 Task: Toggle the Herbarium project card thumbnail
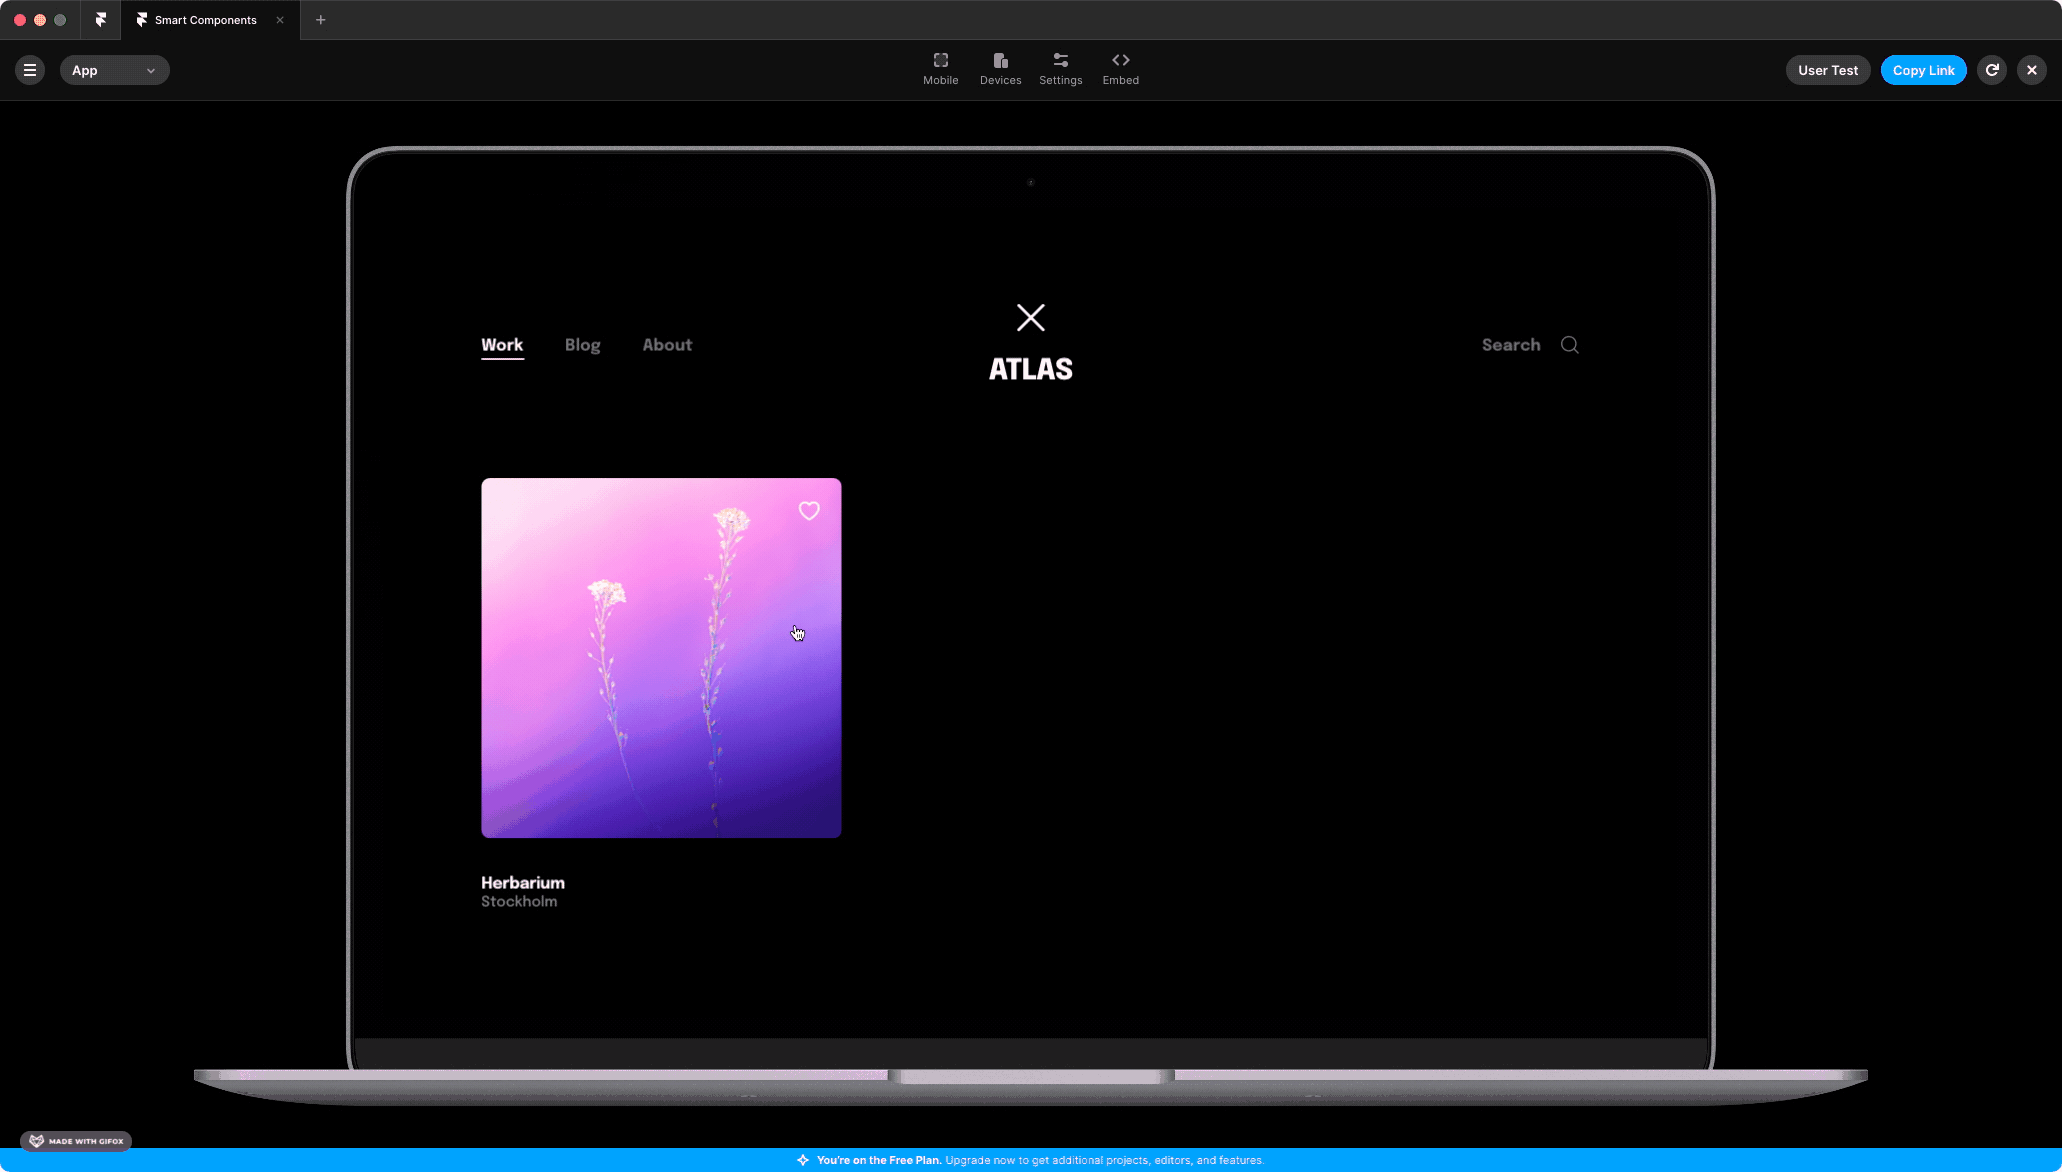coord(661,658)
